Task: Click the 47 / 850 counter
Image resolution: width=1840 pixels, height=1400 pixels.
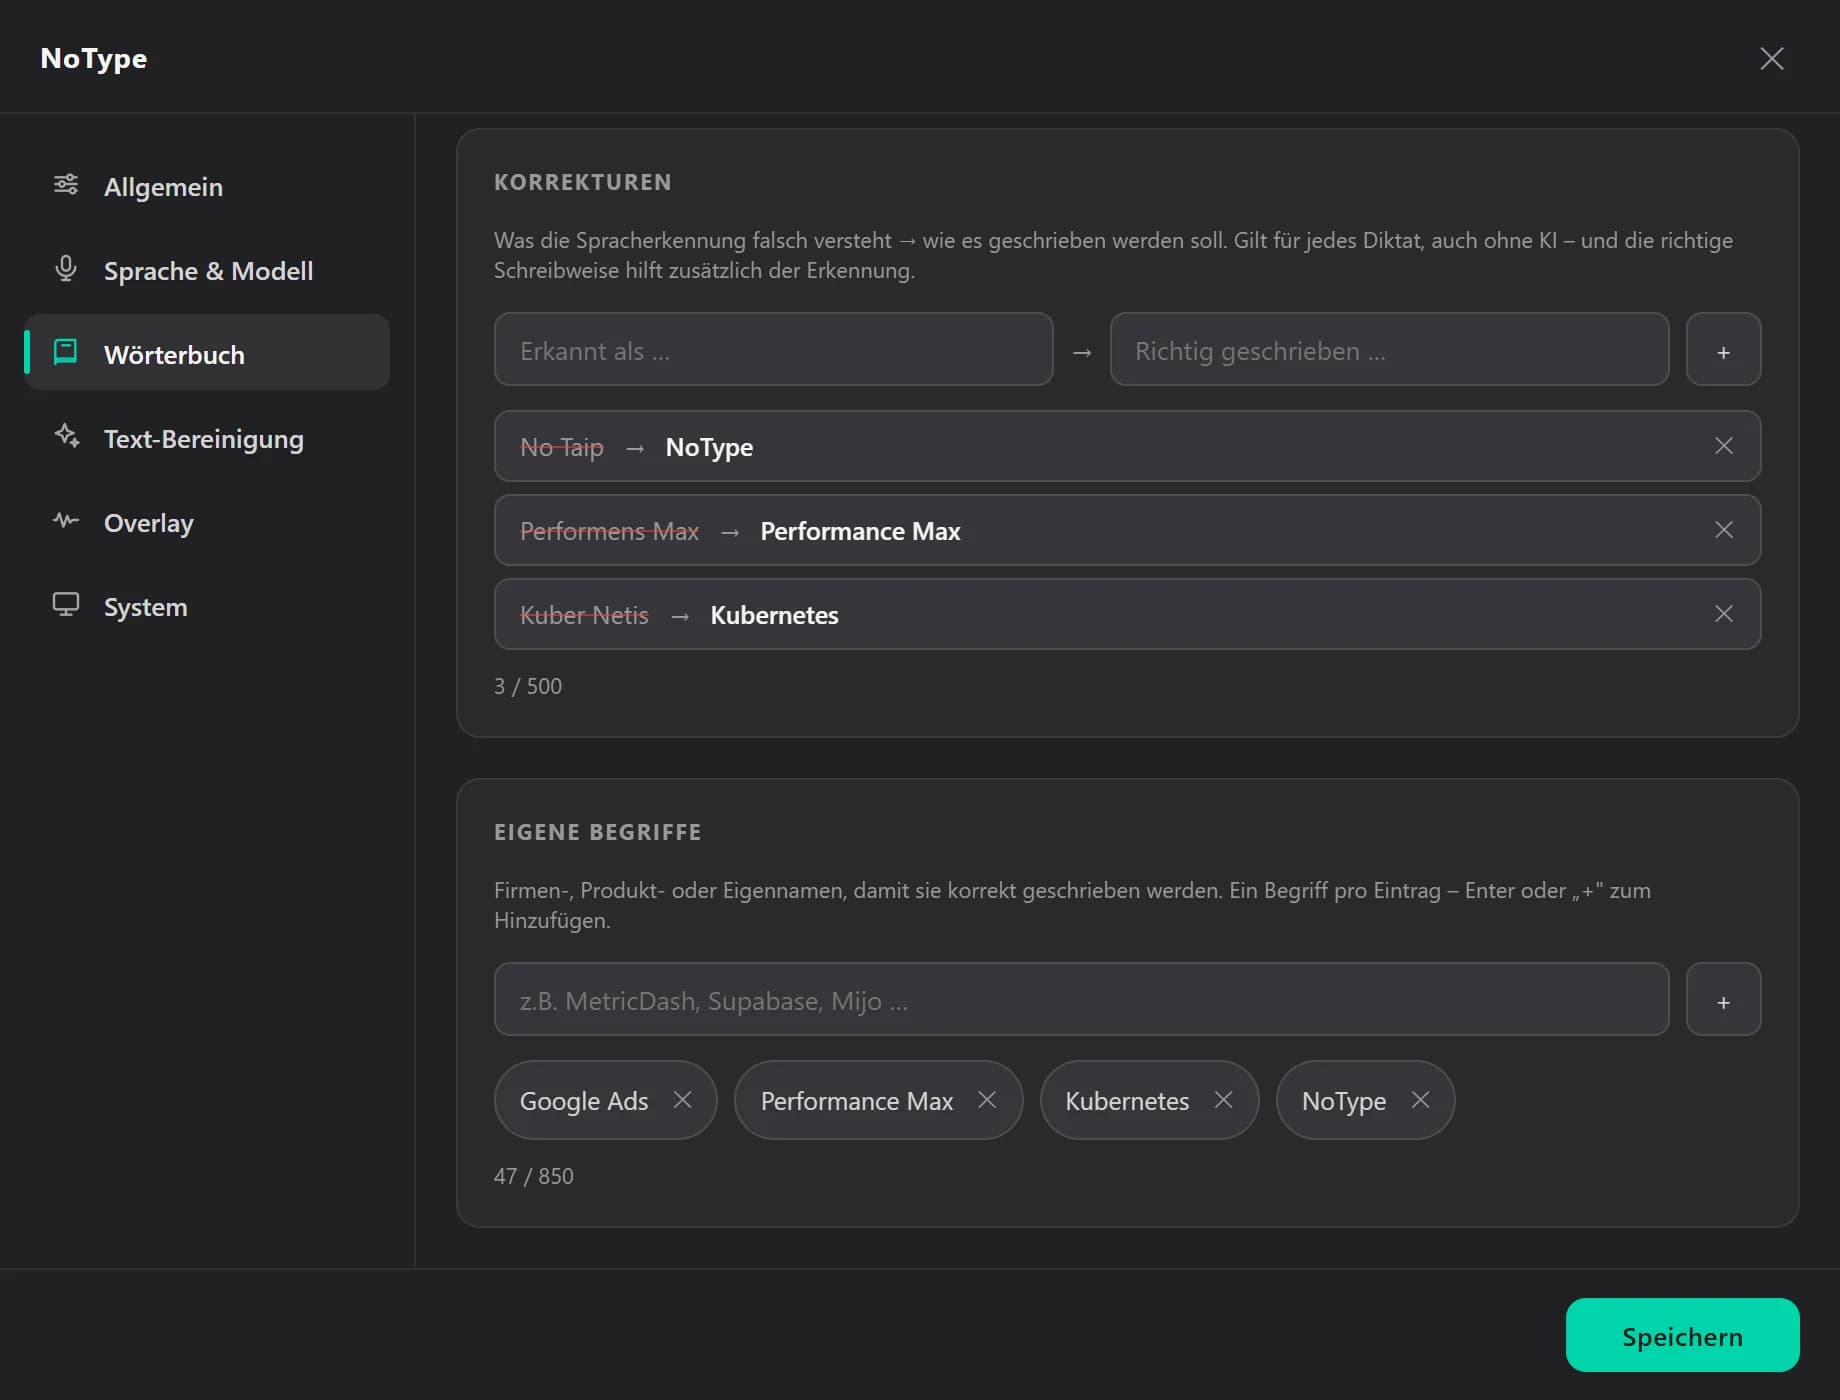Action: point(534,1176)
